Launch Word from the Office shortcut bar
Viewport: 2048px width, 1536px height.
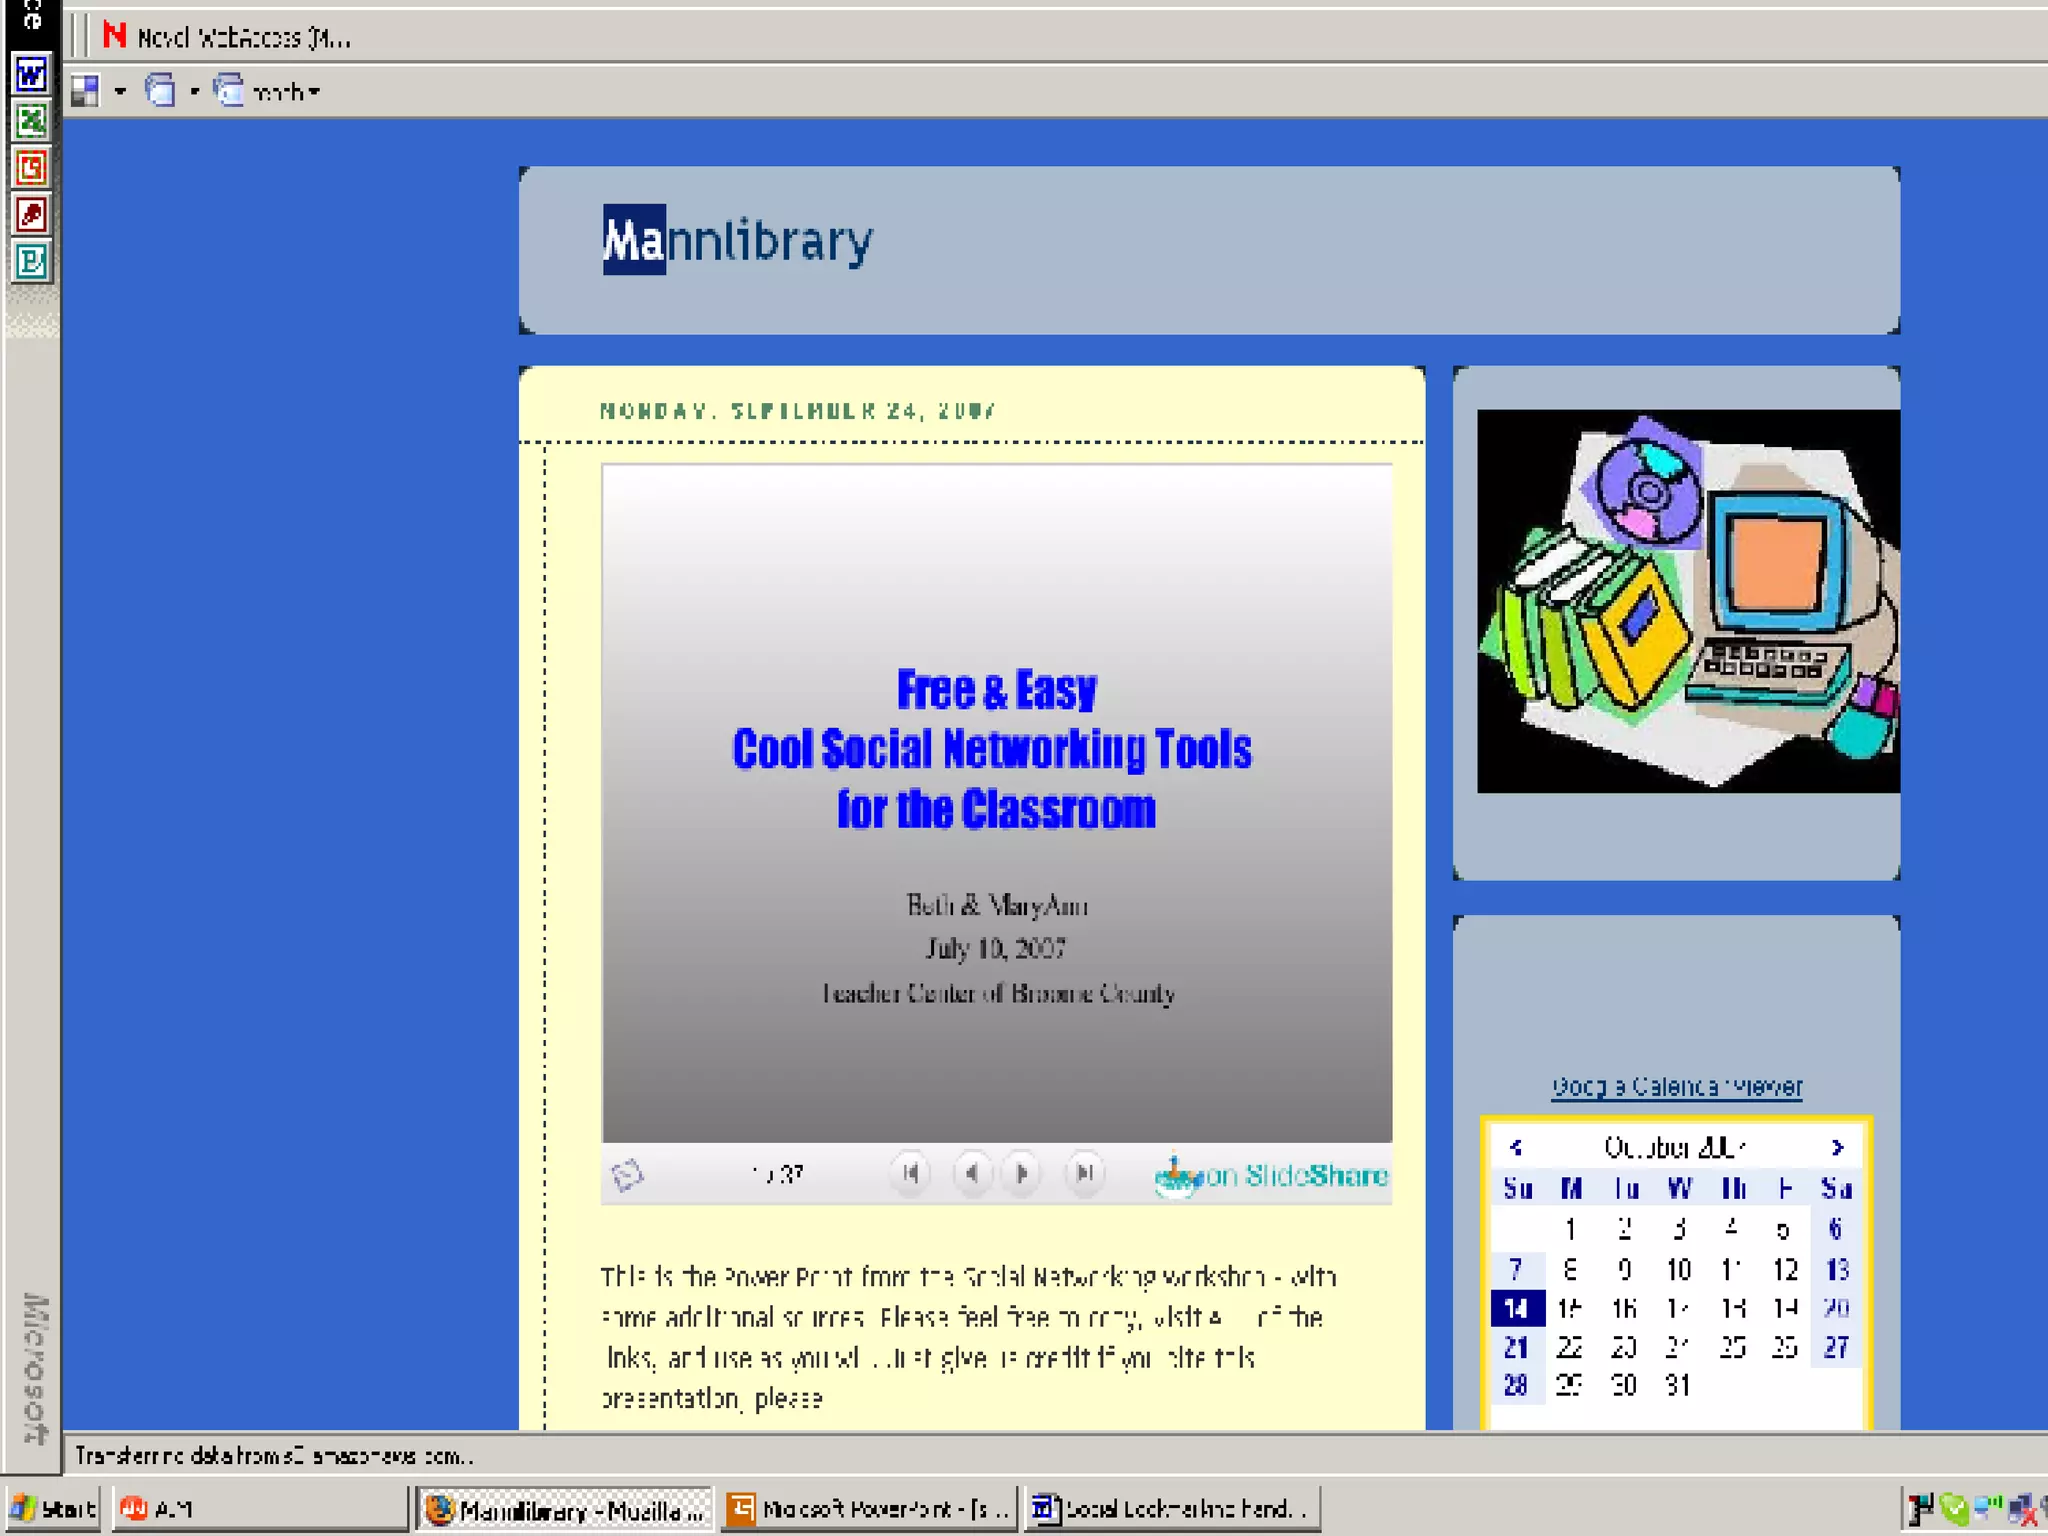coord(31,74)
